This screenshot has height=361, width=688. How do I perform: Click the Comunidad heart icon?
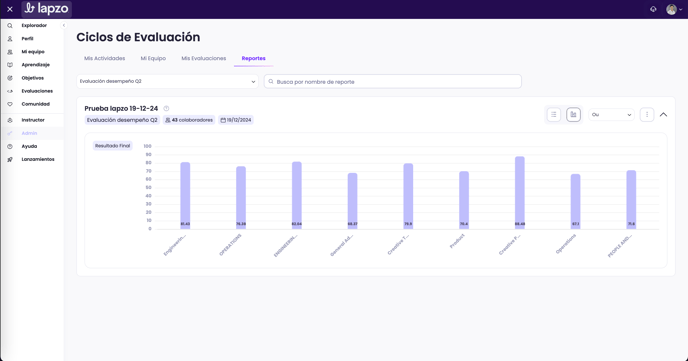tap(10, 104)
